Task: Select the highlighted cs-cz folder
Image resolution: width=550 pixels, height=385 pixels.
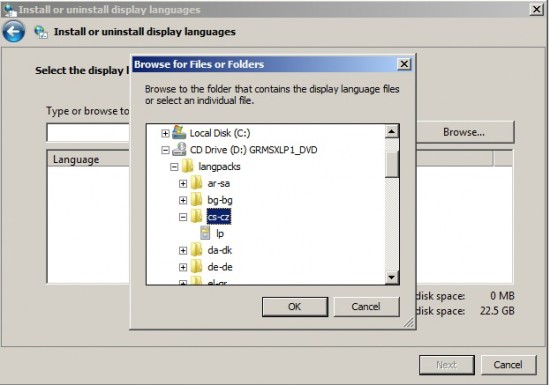Action: click(x=219, y=217)
